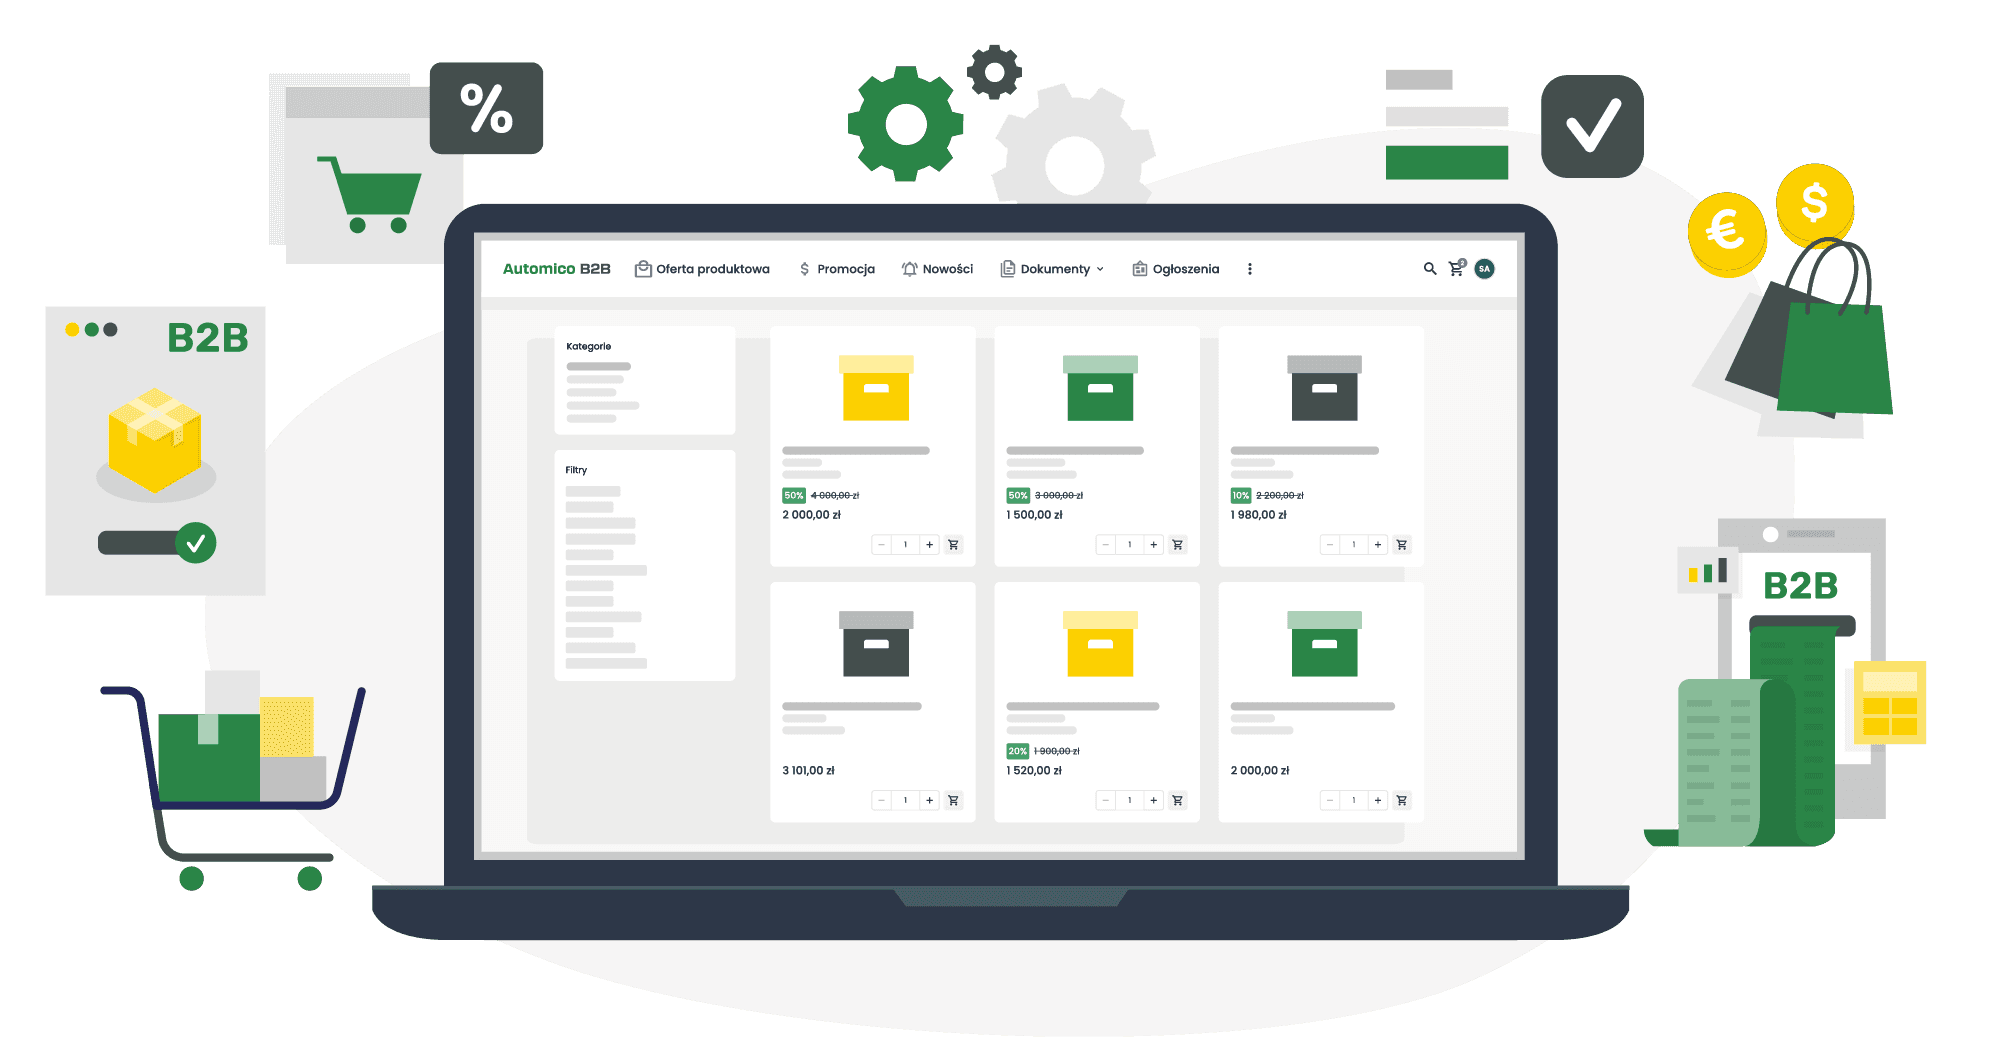
Task: Increase quantity for the 1 500,00 zł product
Action: 1154,545
